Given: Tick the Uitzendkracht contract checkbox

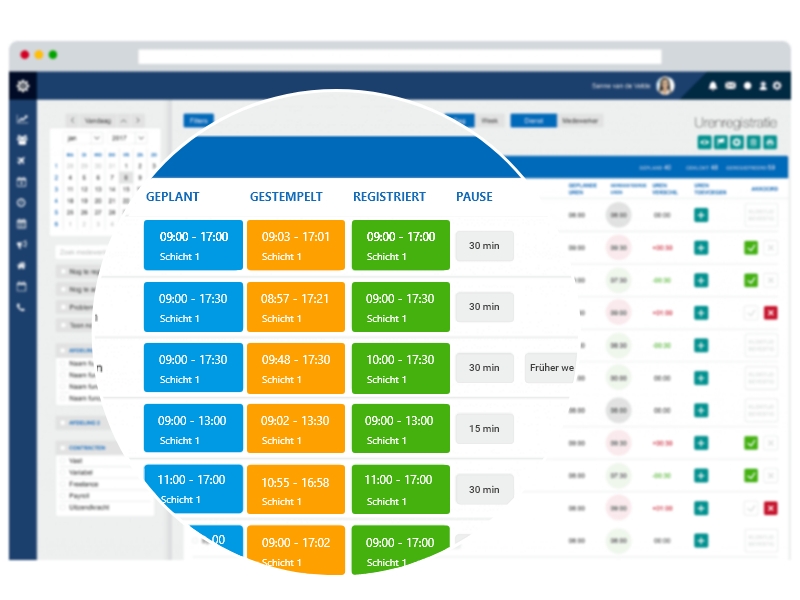Looking at the screenshot, I should (x=63, y=507).
